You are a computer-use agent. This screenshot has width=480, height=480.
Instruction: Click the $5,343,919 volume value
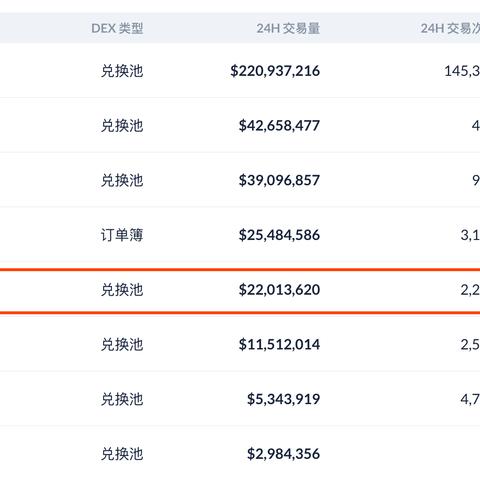(283, 399)
